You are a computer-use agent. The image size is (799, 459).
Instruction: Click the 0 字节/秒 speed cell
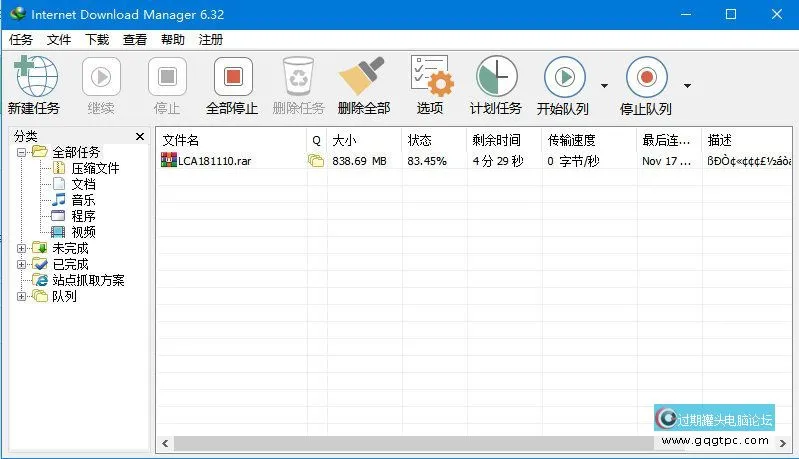click(x=573, y=161)
